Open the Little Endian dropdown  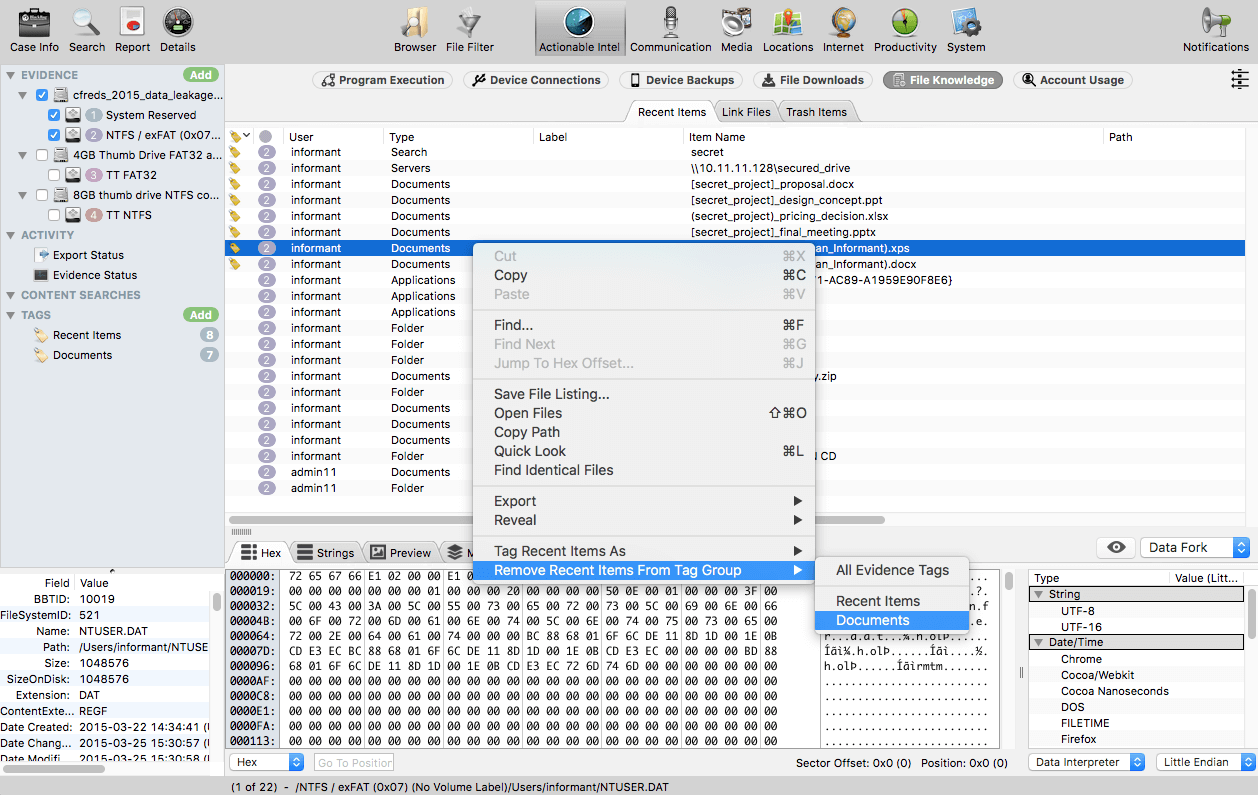(1204, 761)
